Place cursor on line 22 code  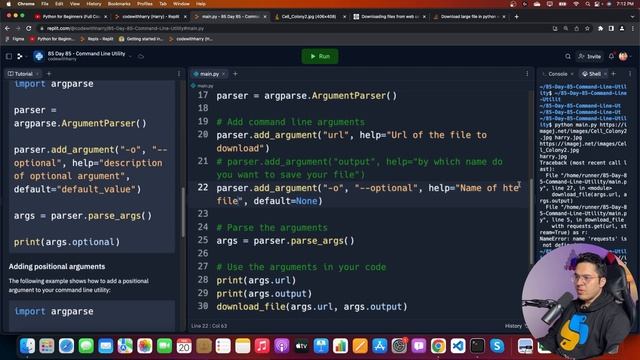click(367, 194)
